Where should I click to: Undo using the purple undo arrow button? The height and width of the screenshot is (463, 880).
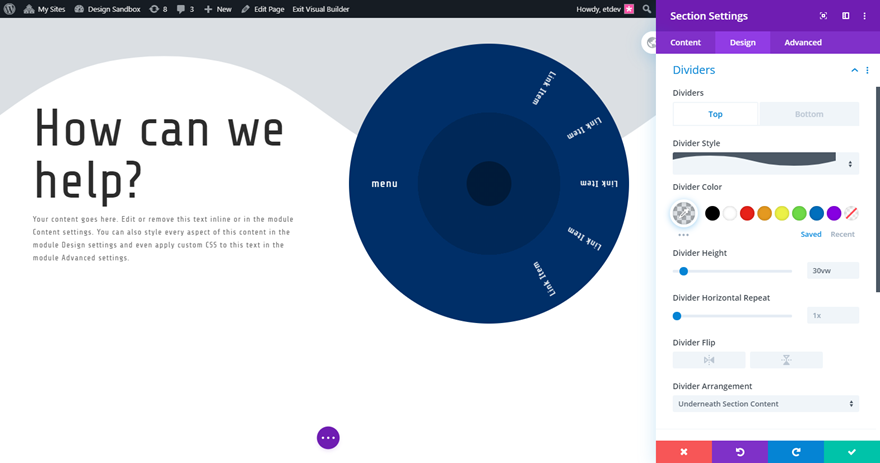coord(740,452)
